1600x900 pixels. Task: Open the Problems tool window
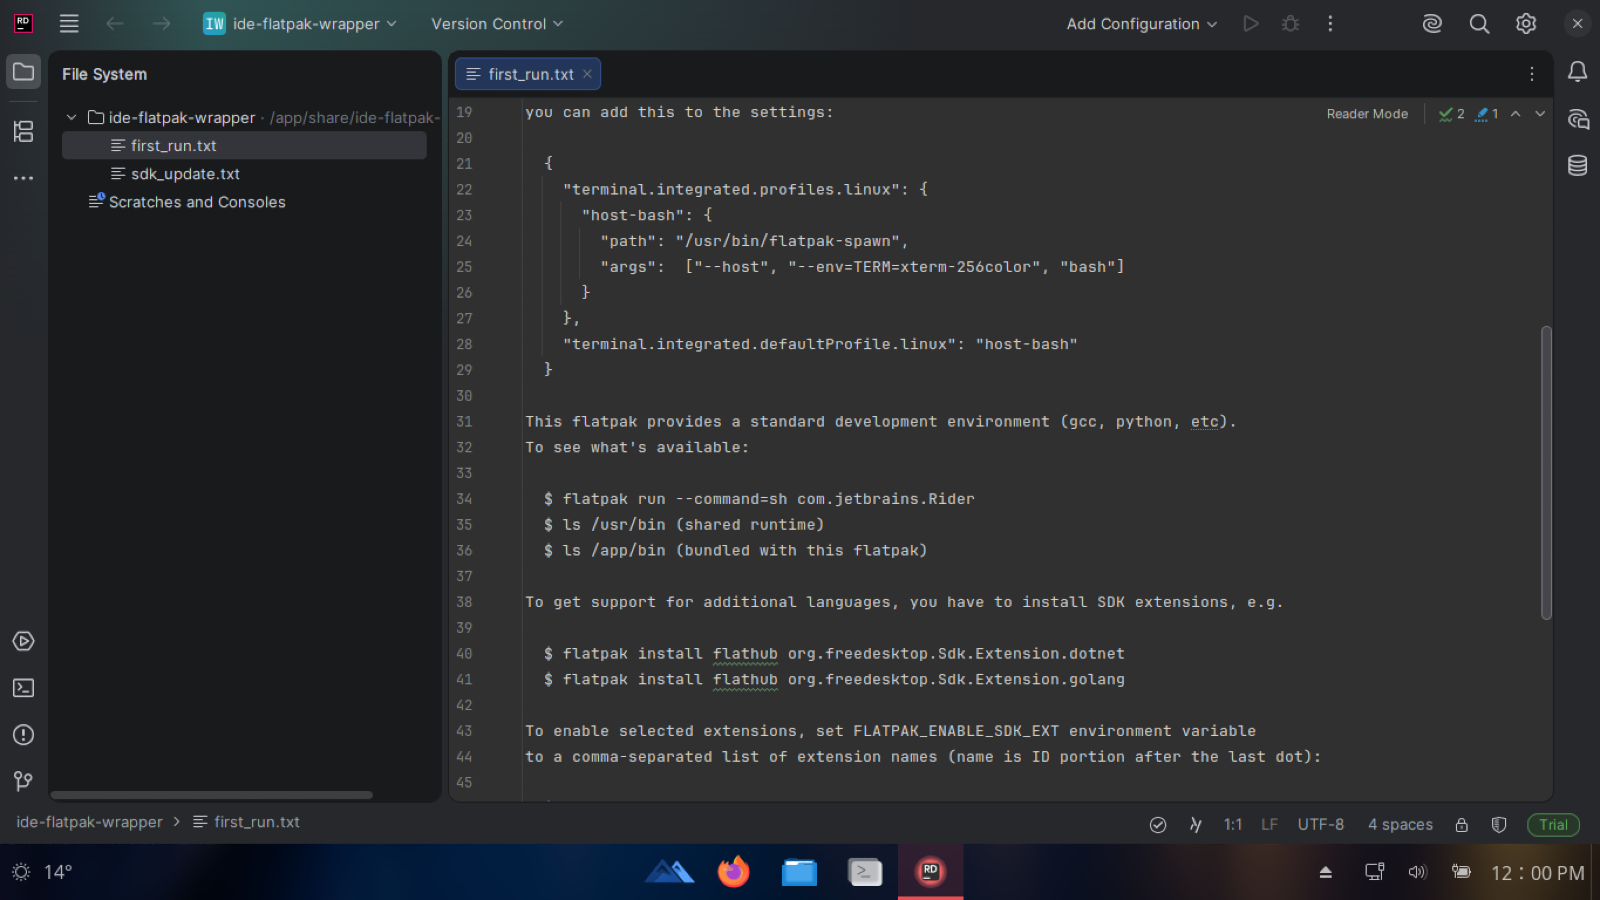pyautogui.click(x=23, y=735)
